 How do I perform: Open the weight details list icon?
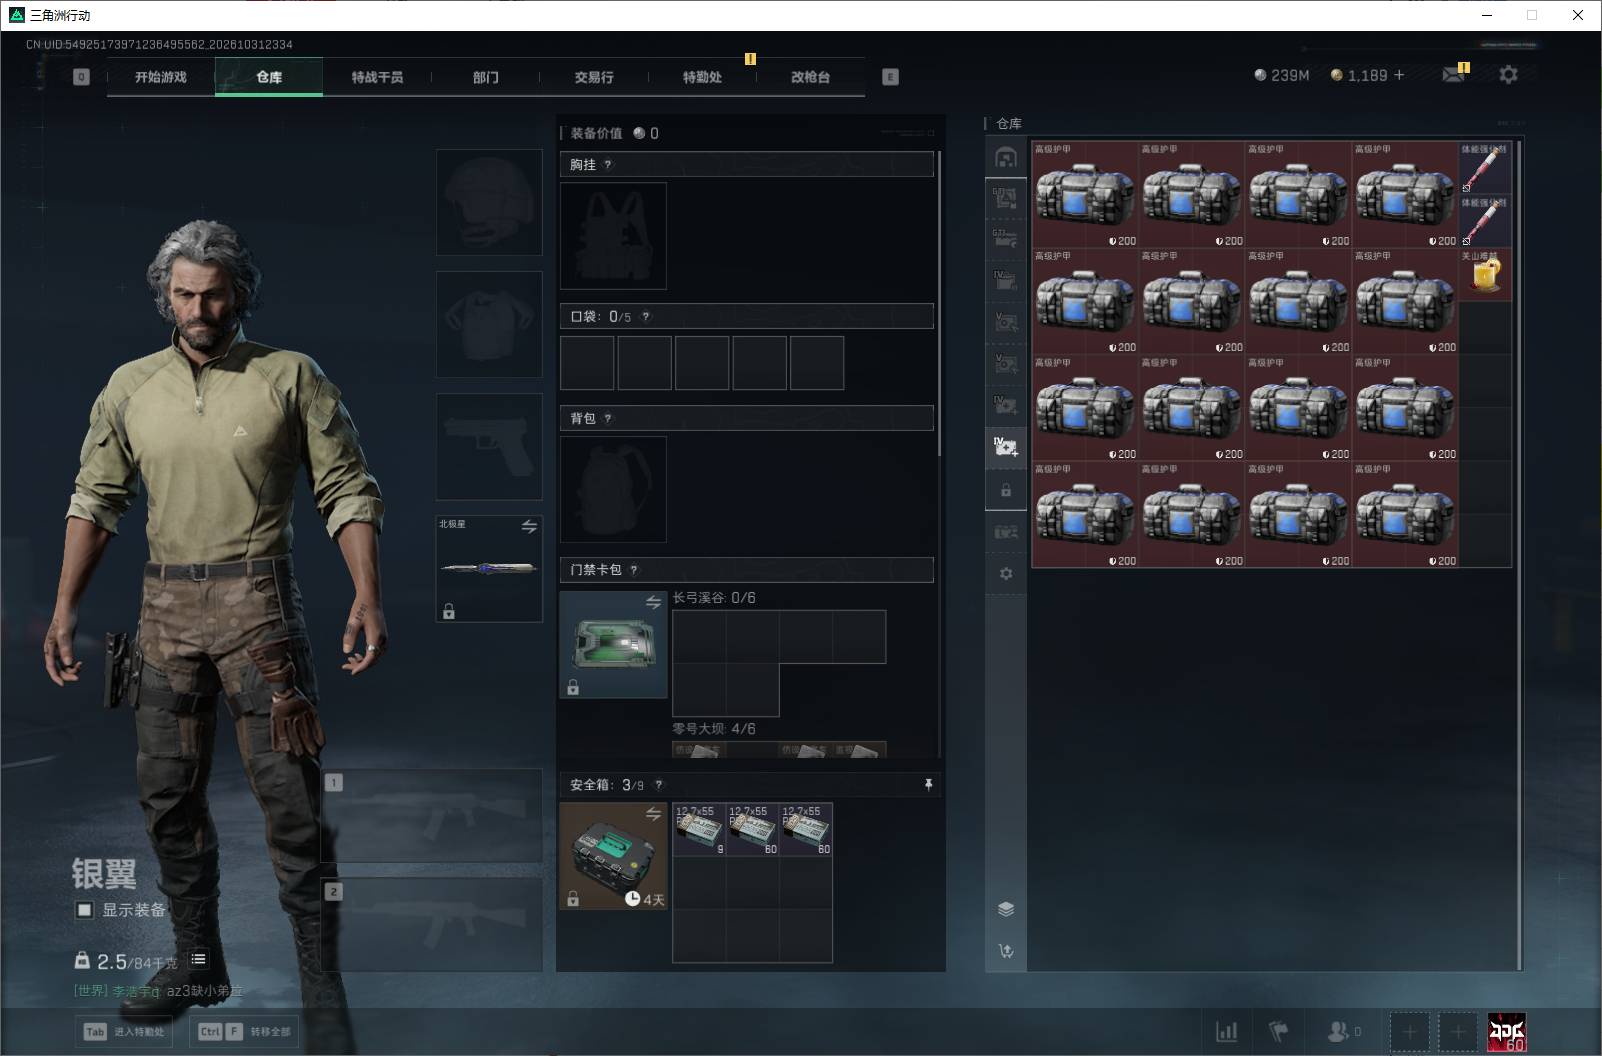(198, 959)
